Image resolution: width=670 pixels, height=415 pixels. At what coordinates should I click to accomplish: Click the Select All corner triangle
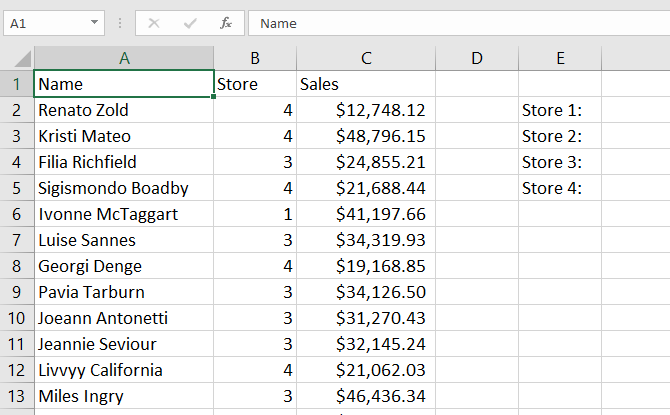(x=17, y=58)
